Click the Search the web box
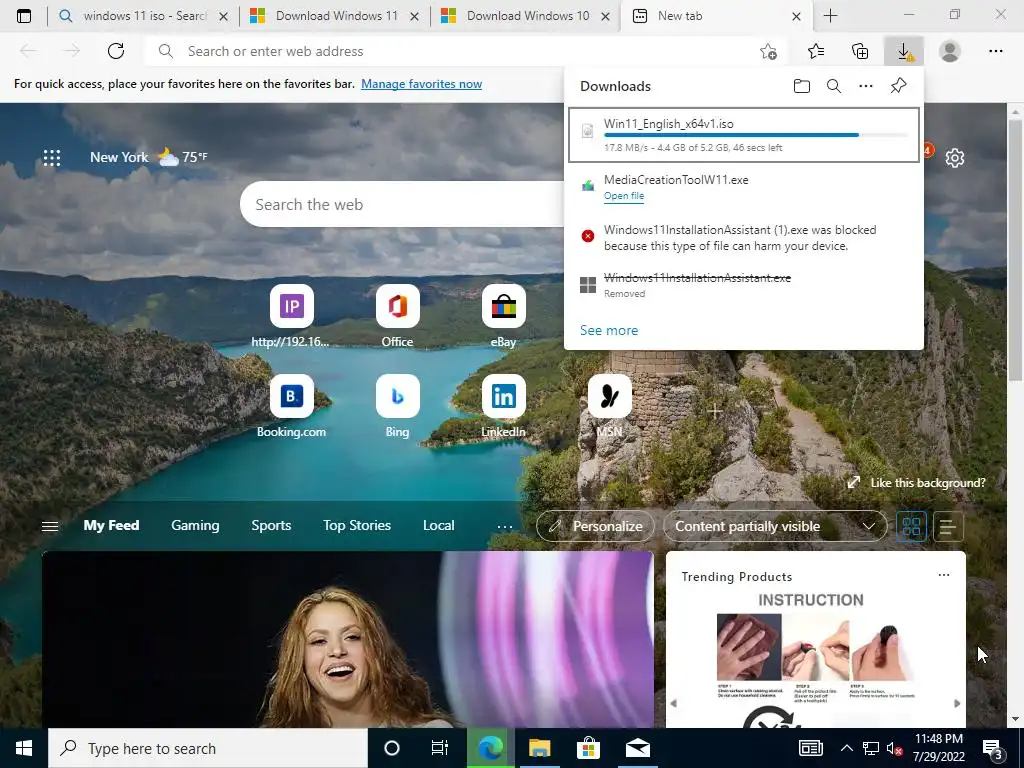 (402, 204)
